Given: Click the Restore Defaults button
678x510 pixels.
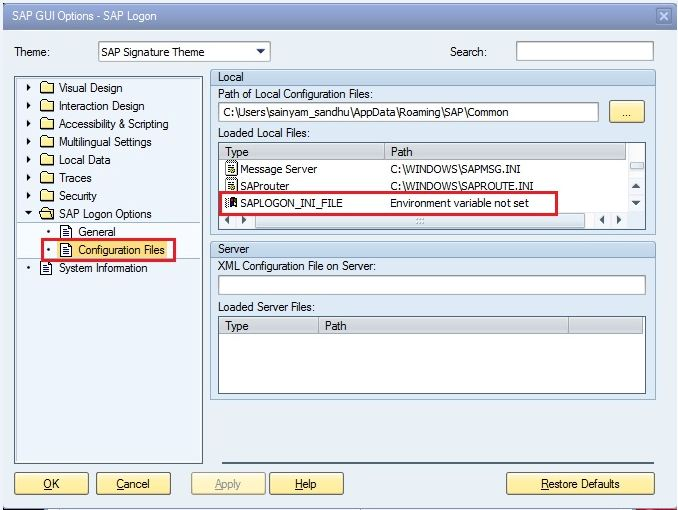Looking at the screenshot, I should (x=580, y=484).
